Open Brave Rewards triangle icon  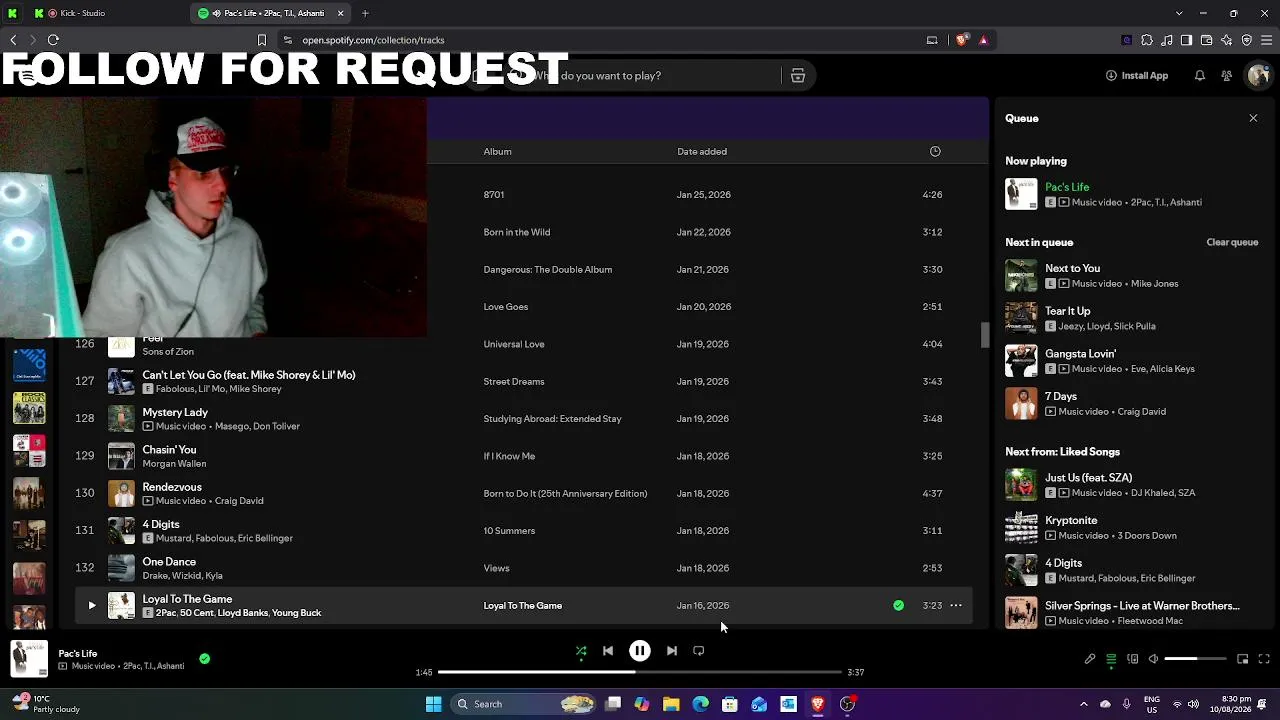(983, 40)
